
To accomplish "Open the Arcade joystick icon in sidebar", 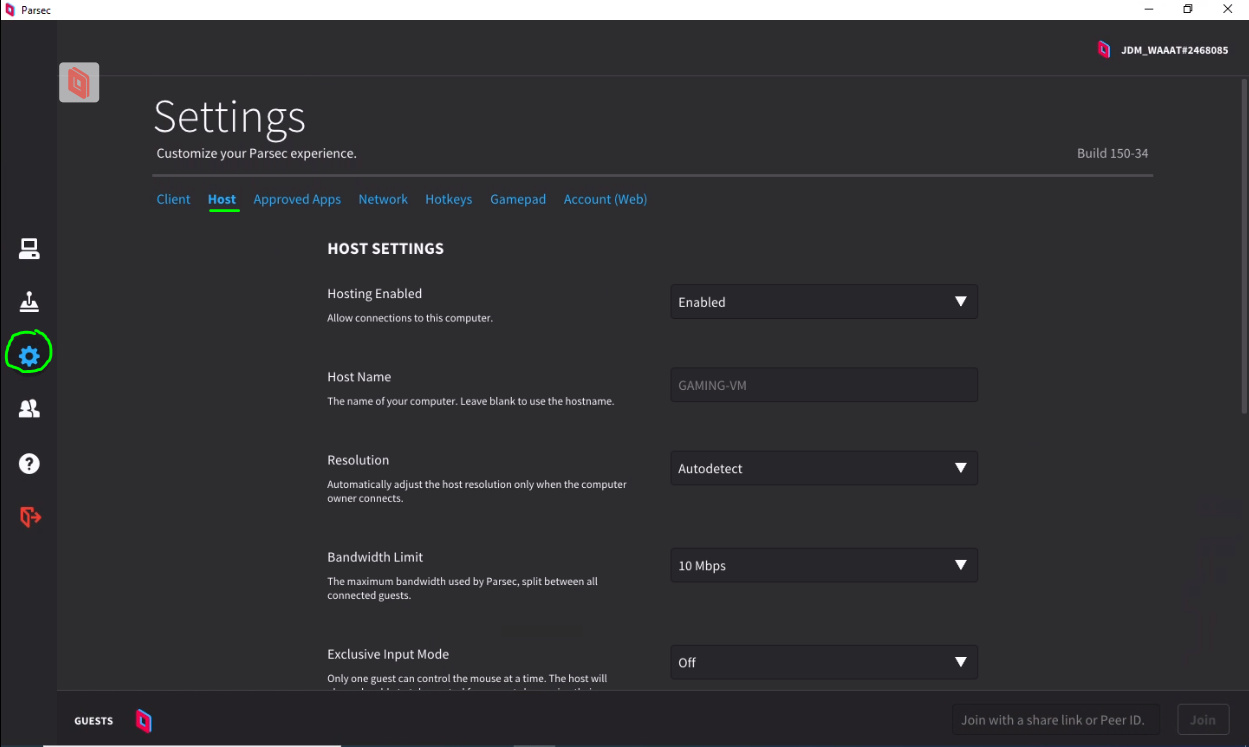I will point(29,302).
